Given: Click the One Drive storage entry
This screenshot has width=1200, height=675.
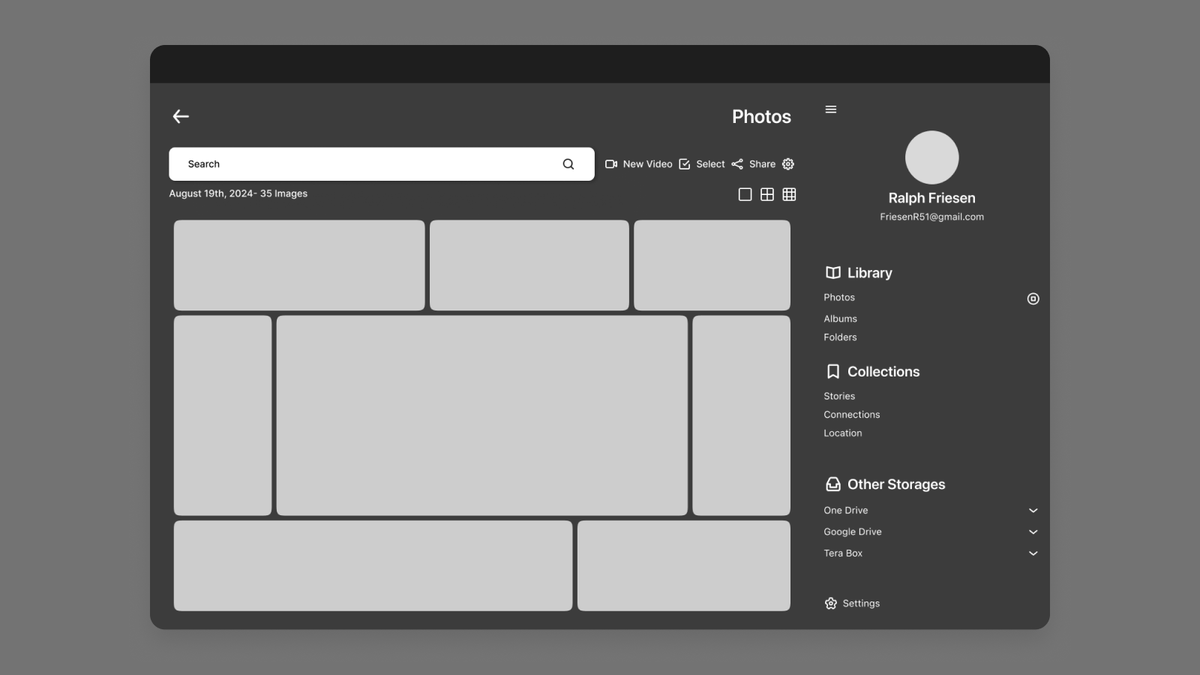Looking at the screenshot, I should tap(846, 510).
